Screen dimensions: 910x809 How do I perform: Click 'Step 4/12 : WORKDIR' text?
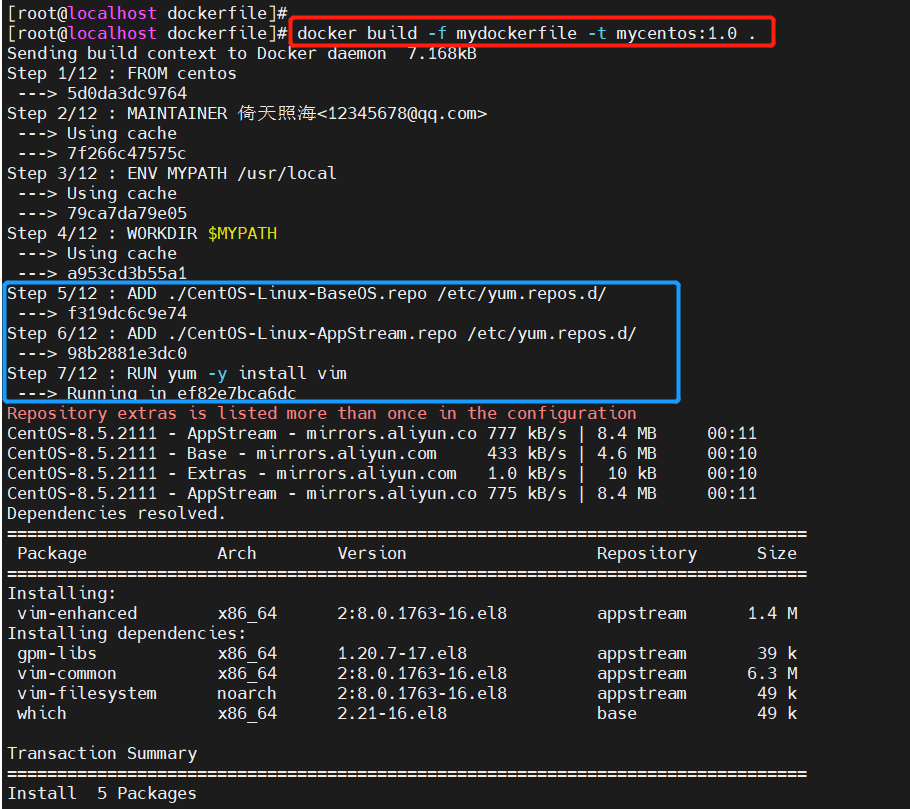click(102, 233)
